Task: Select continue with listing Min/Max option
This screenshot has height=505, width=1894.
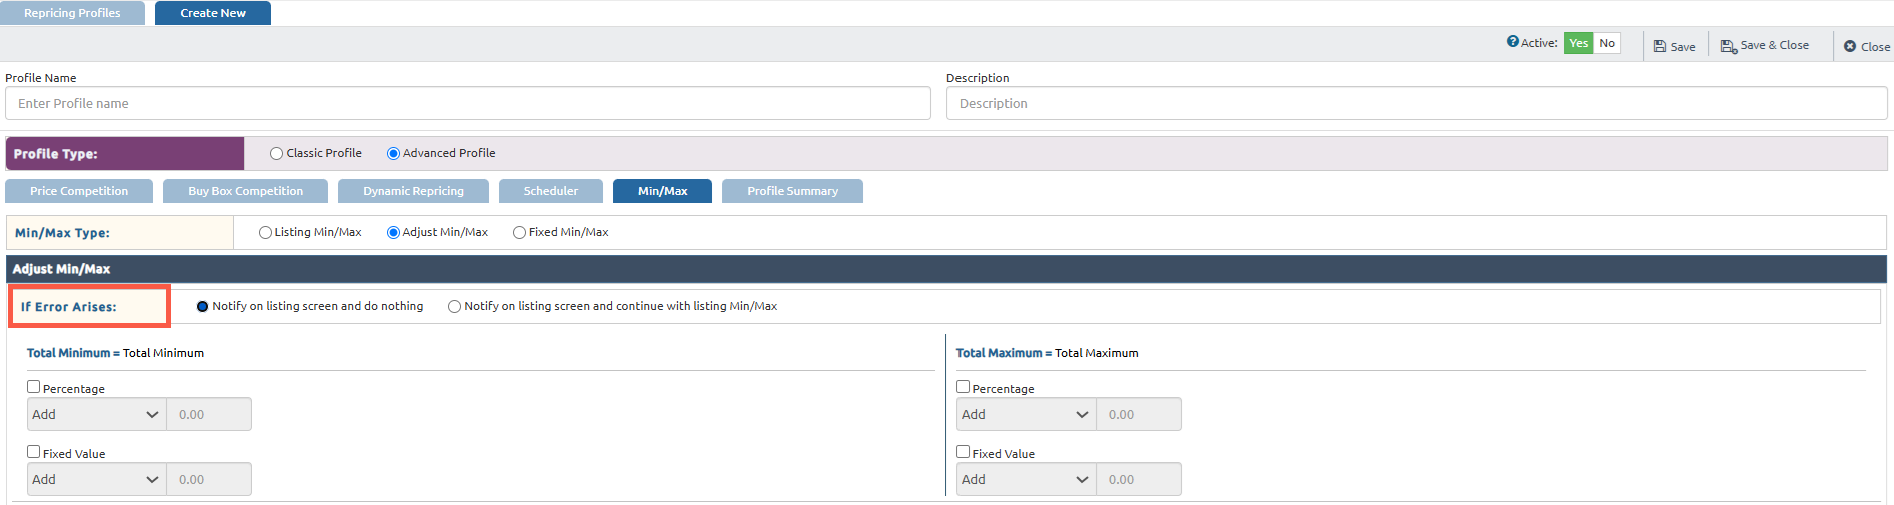Action: click(455, 307)
